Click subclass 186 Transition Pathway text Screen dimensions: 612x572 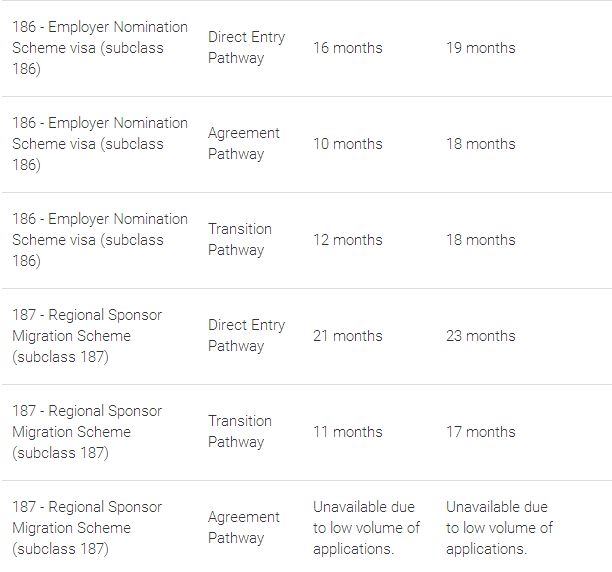(x=240, y=240)
